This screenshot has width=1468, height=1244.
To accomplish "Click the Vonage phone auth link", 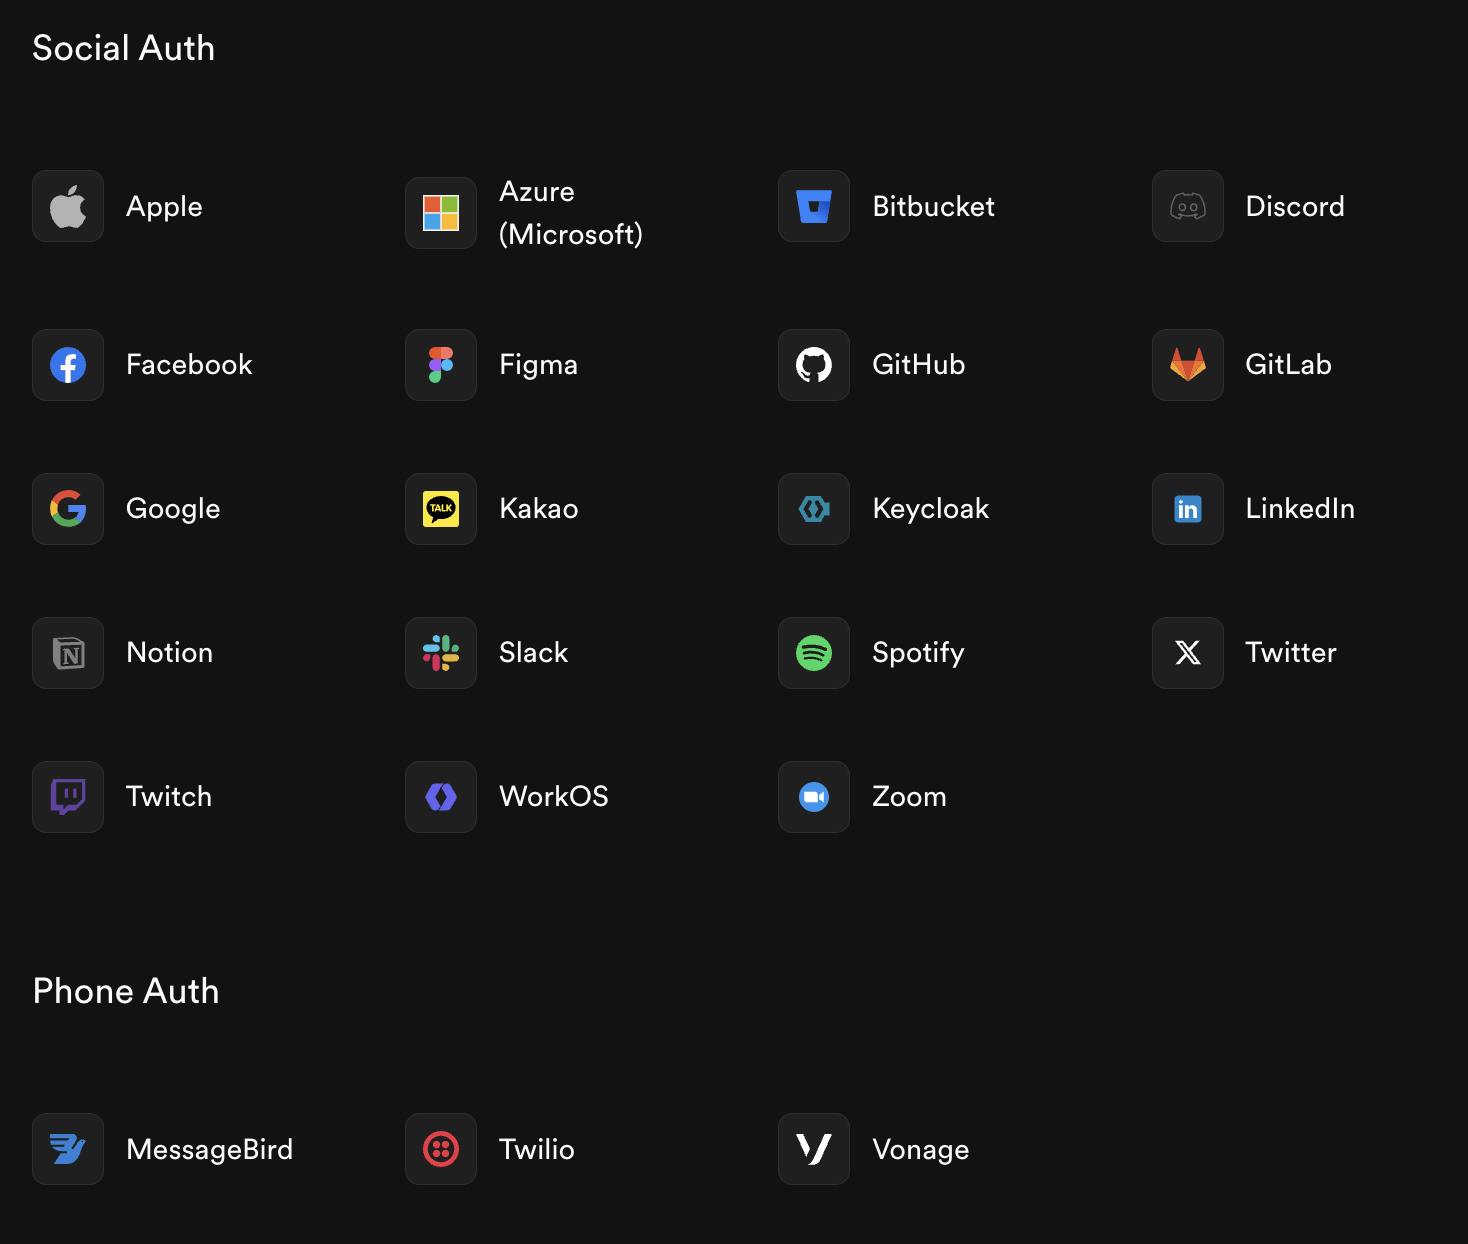I will click(920, 1149).
